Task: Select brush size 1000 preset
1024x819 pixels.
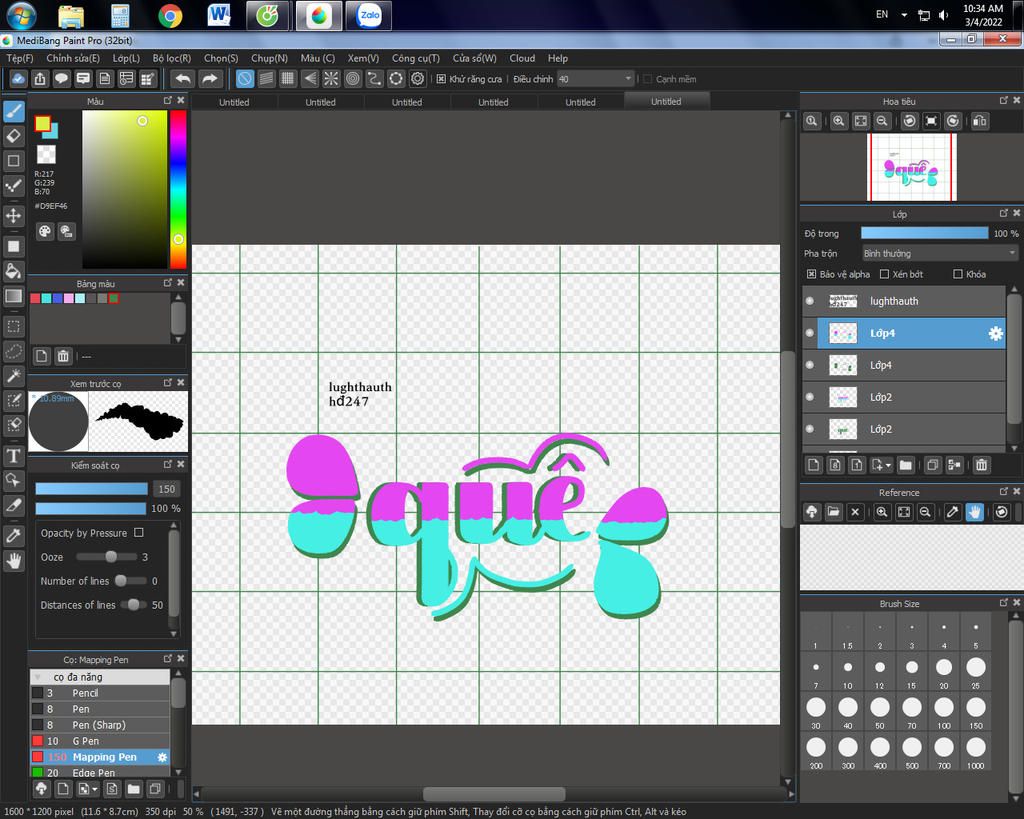Action: pyautogui.click(x=976, y=752)
